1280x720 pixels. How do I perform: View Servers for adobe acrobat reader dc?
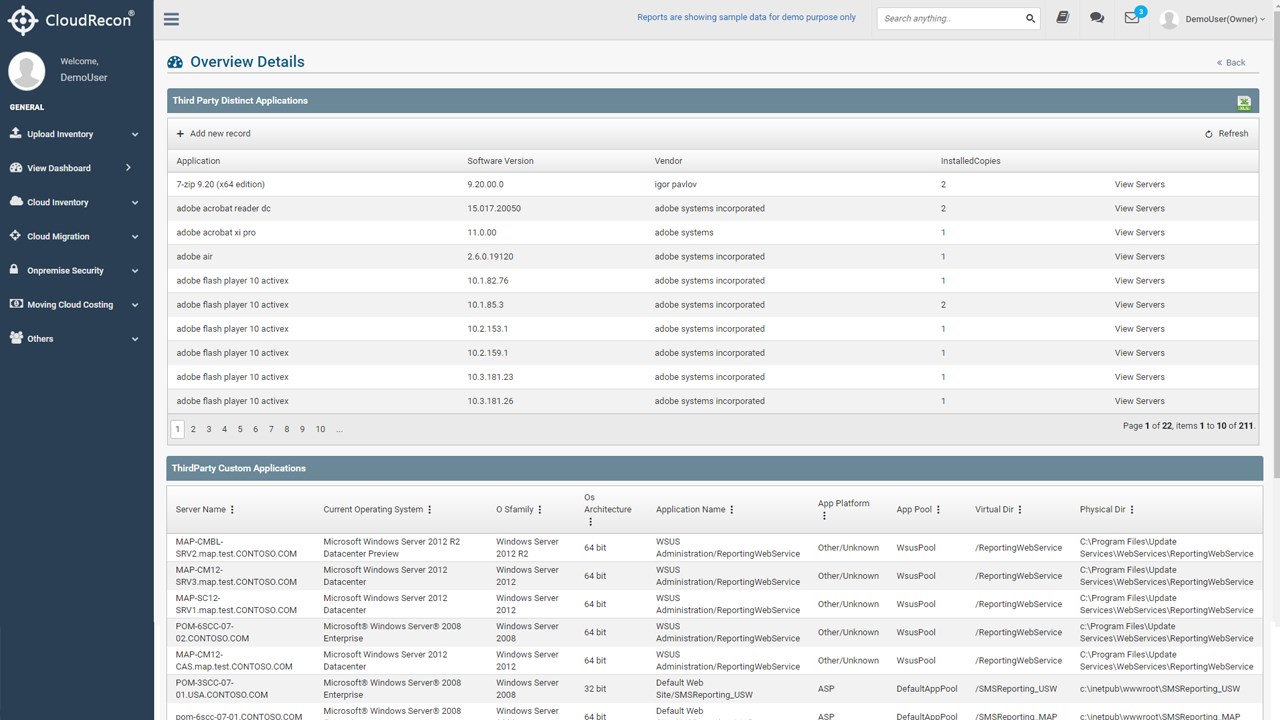1140,209
